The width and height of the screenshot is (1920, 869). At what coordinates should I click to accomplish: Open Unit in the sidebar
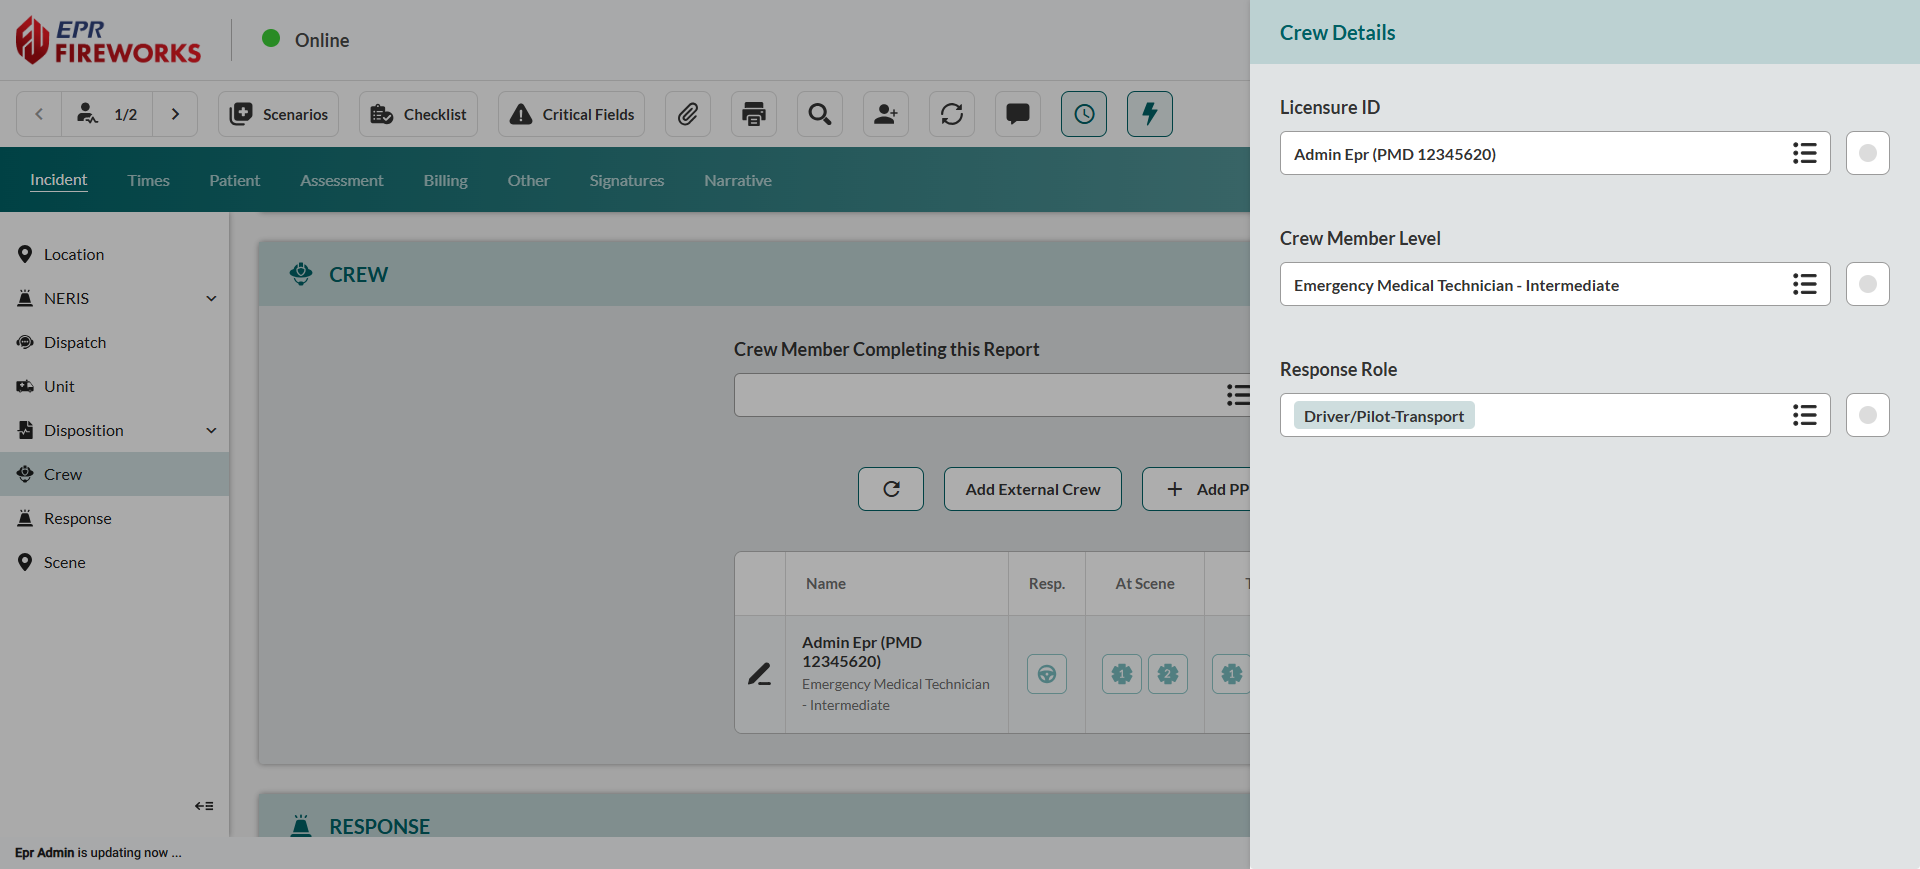[x=114, y=386]
